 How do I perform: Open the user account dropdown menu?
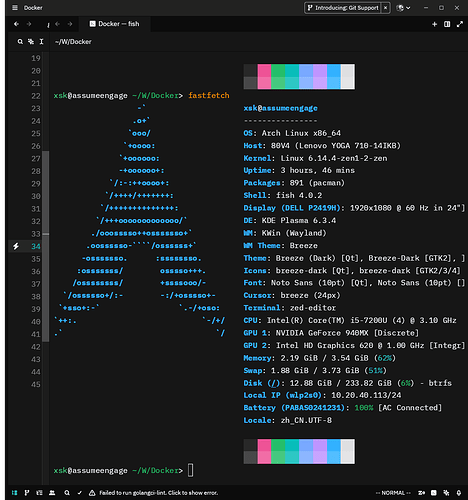coord(403,8)
